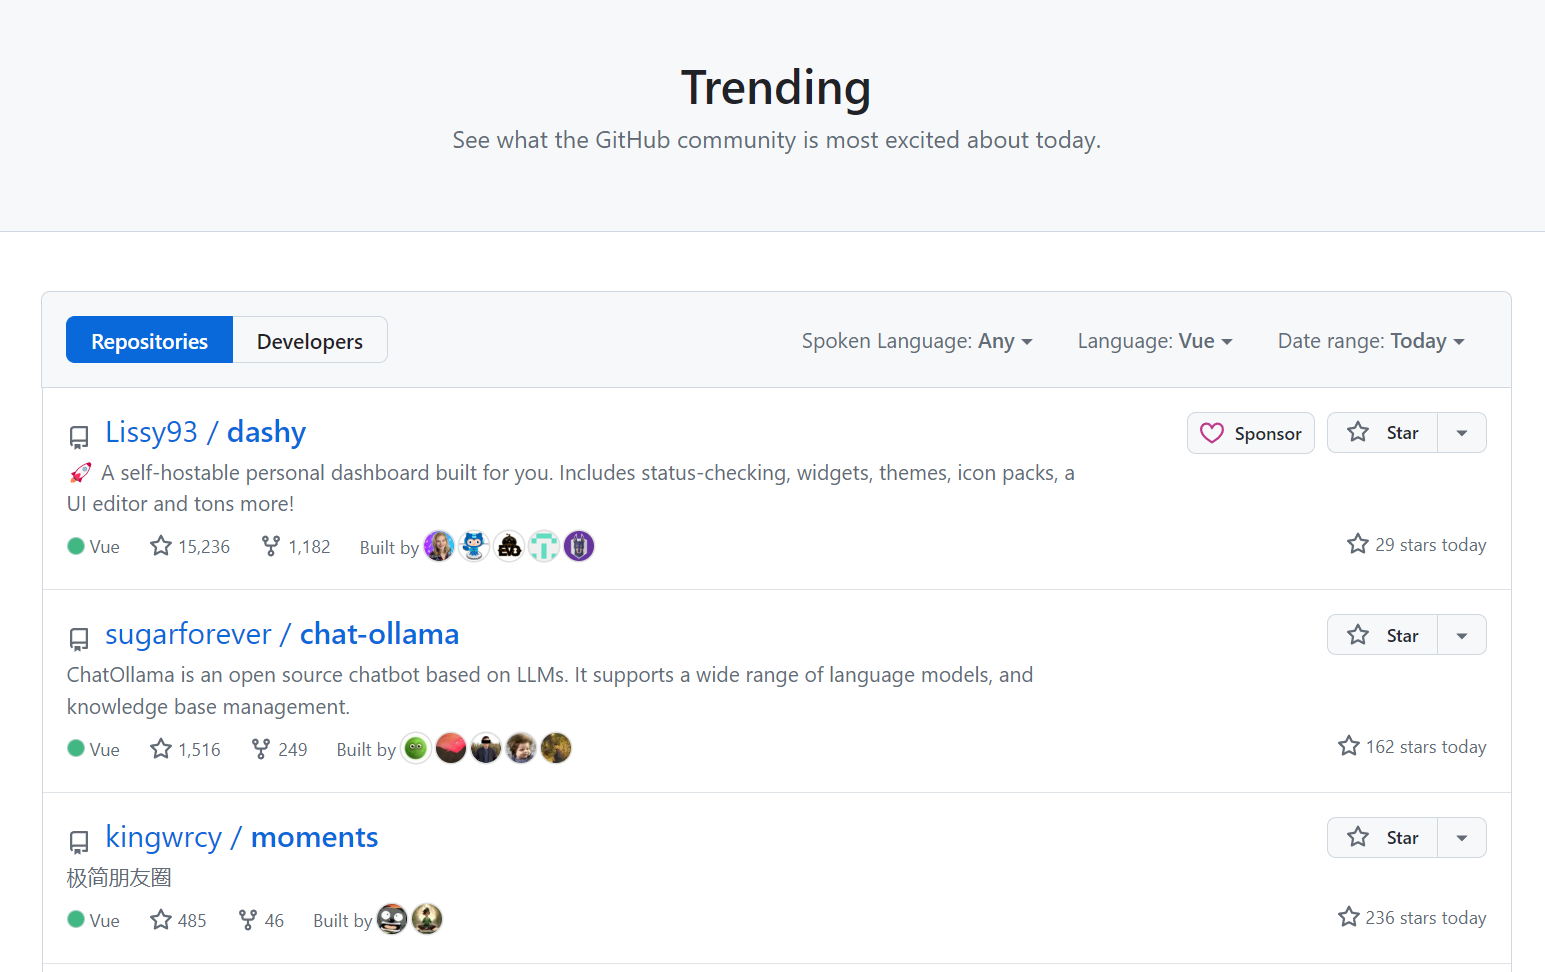This screenshot has width=1545, height=972.
Task: Click forks icon for kingwrcy/moments
Action: [248, 920]
